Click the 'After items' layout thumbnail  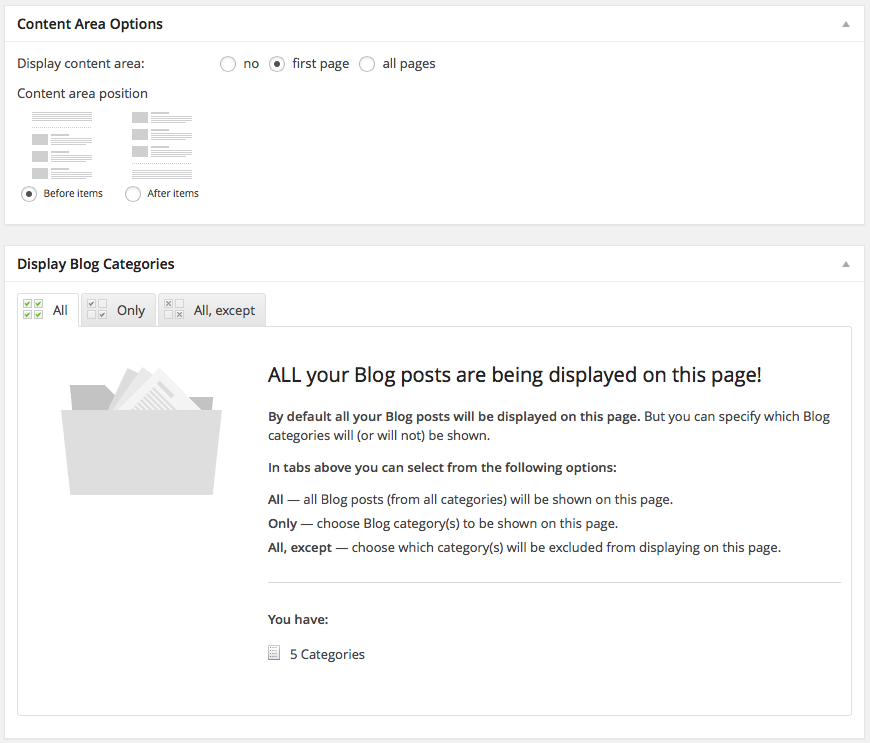pos(161,145)
